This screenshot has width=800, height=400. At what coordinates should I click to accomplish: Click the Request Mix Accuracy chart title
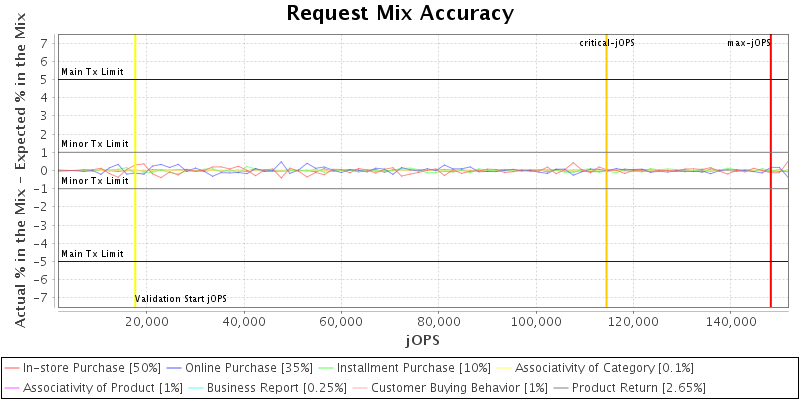pyautogui.click(x=400, y=13)
